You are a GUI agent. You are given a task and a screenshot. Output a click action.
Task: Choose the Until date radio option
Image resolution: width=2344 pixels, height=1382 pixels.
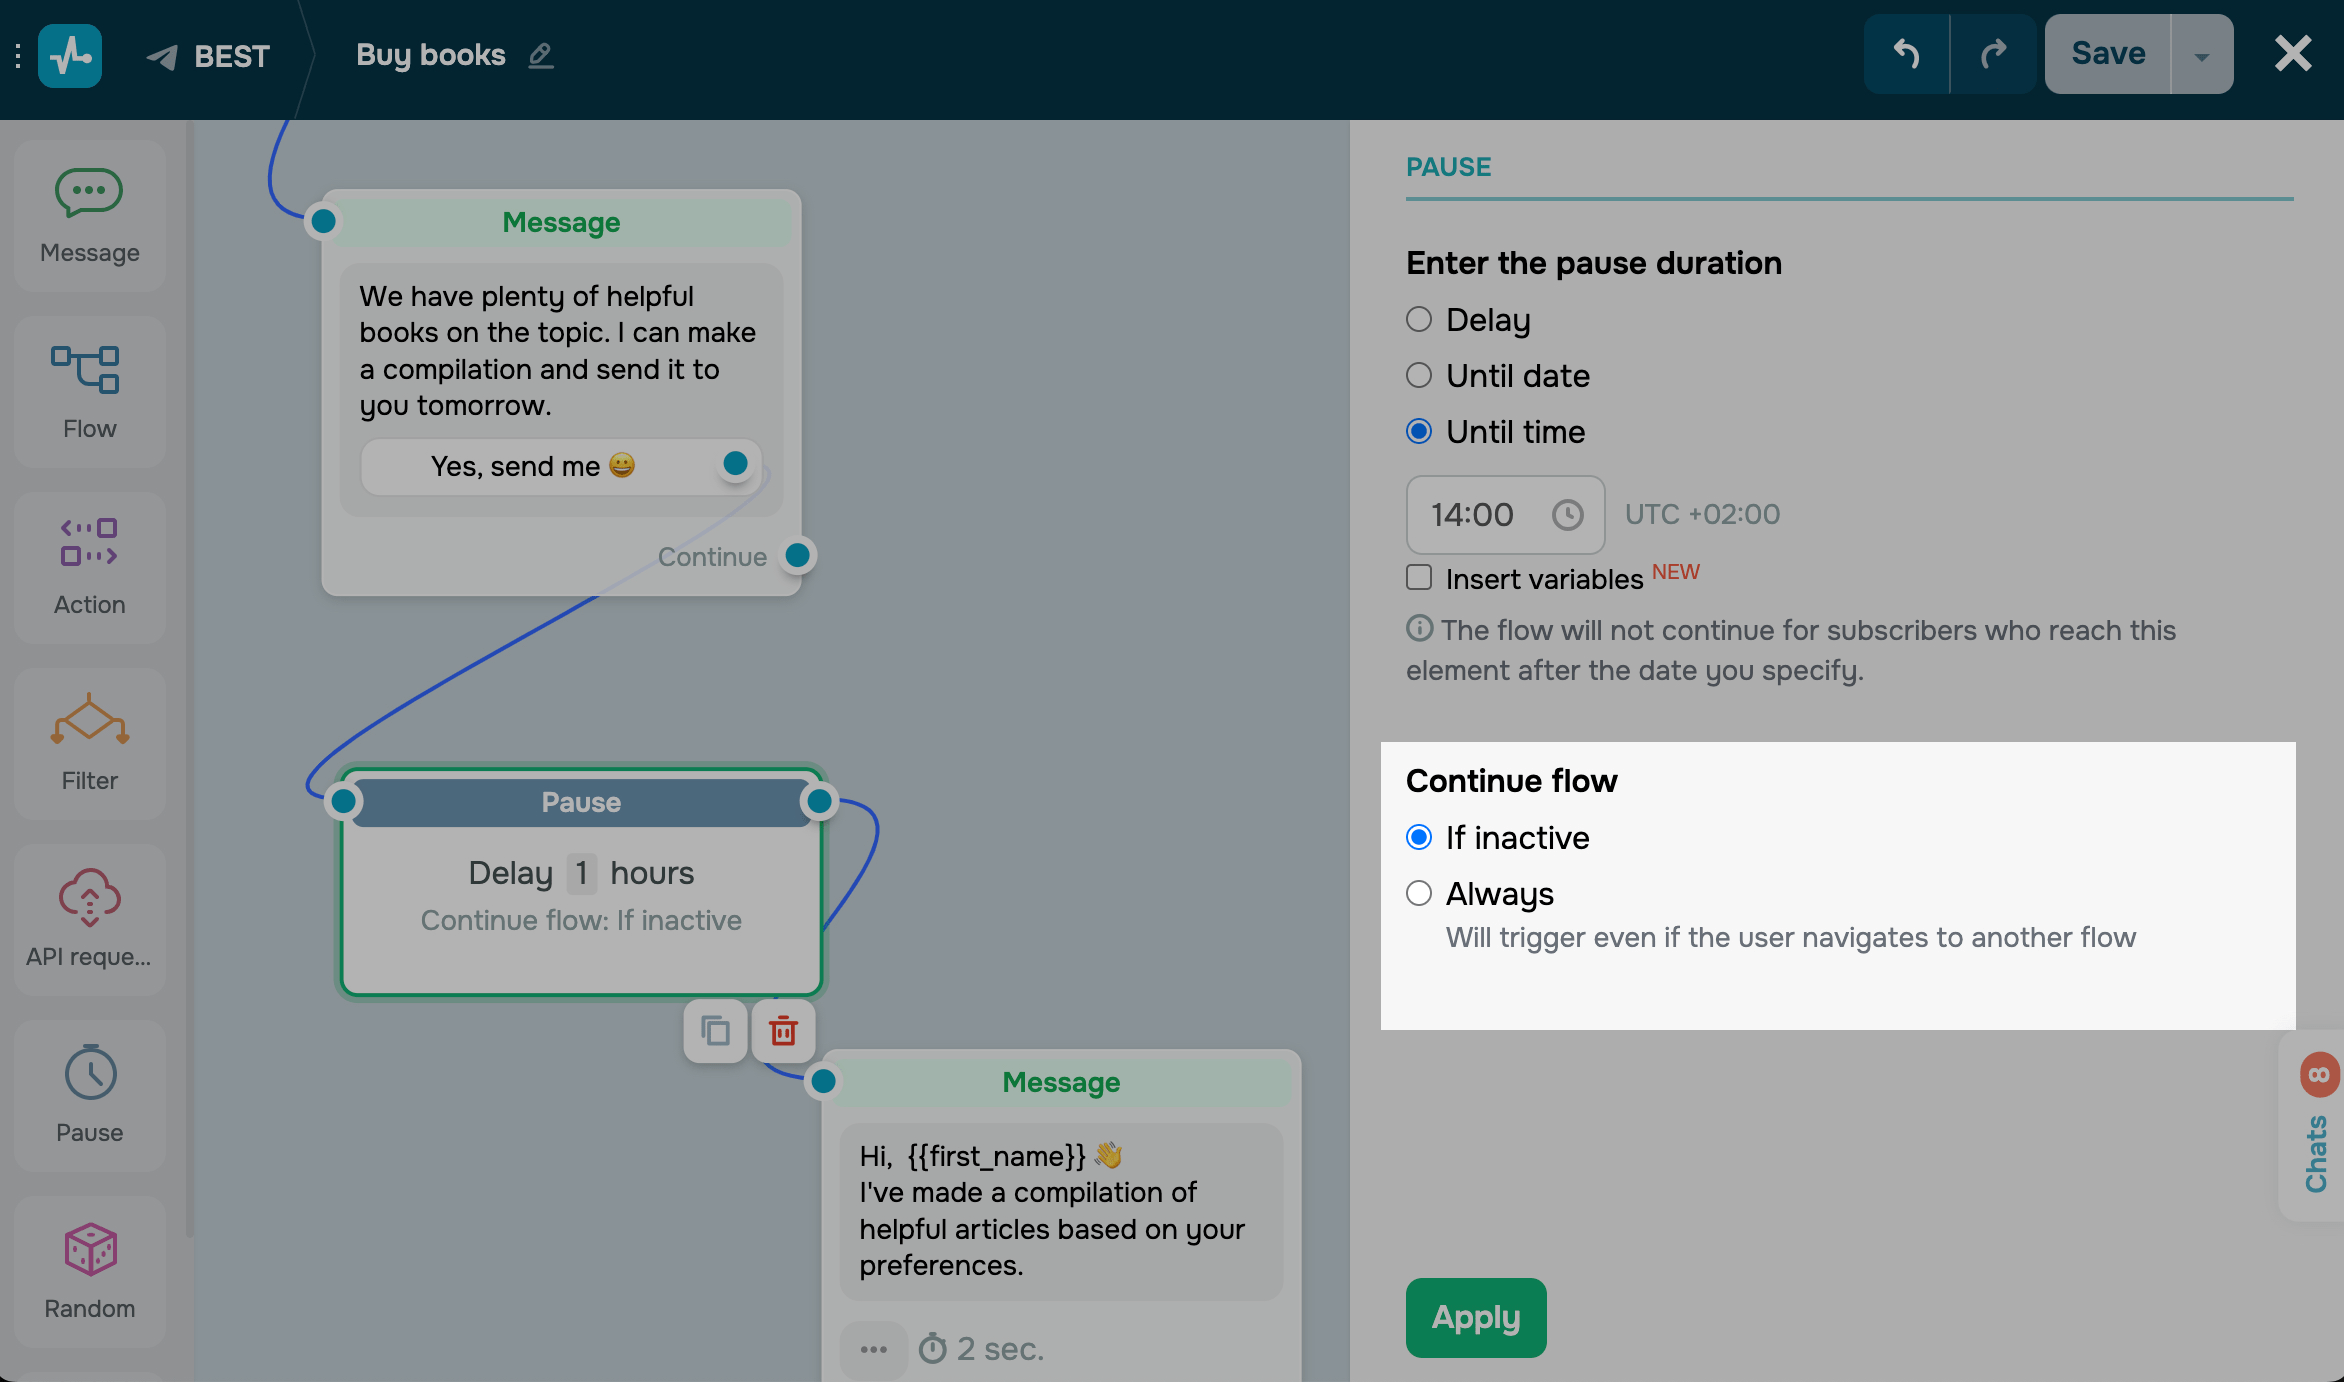pyautogui.click(x=1419, y=376)
